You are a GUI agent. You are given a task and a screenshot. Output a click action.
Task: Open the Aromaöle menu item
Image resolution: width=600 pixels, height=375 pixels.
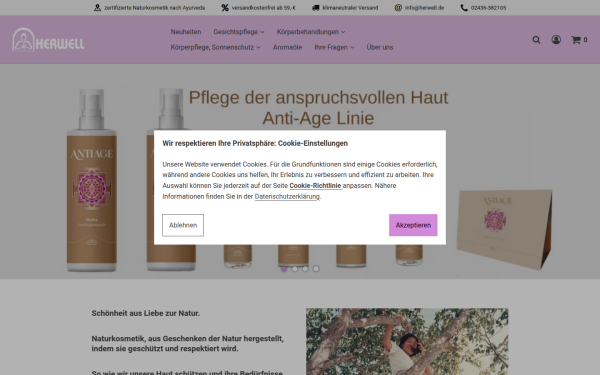(287, 47)
